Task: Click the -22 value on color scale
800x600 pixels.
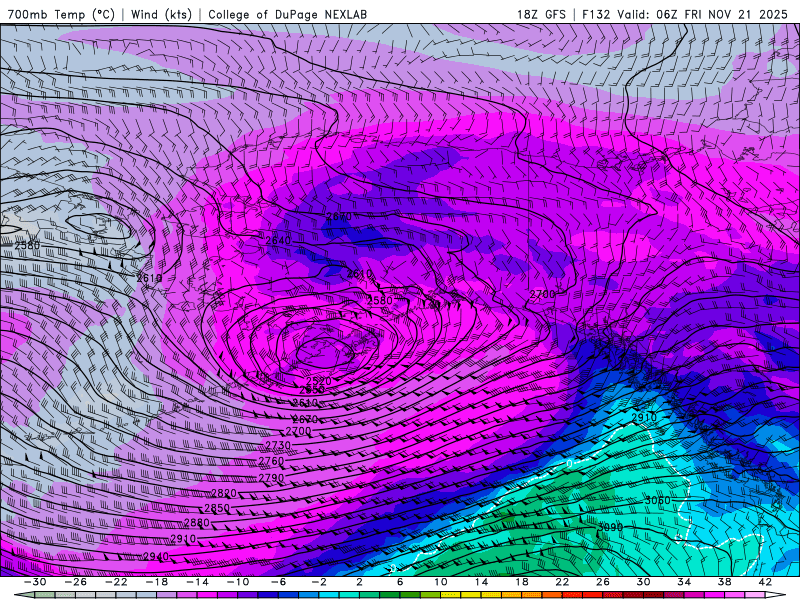Action: pos(116,582)
